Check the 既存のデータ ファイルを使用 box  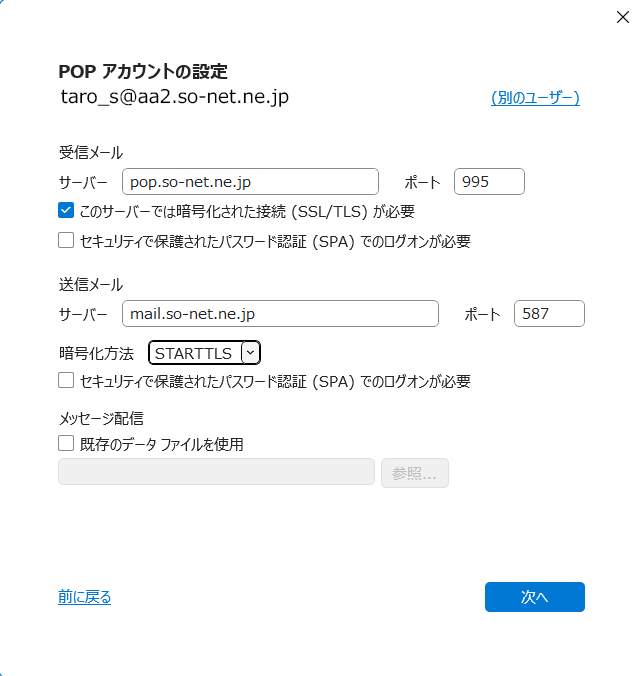coord(66,443)
